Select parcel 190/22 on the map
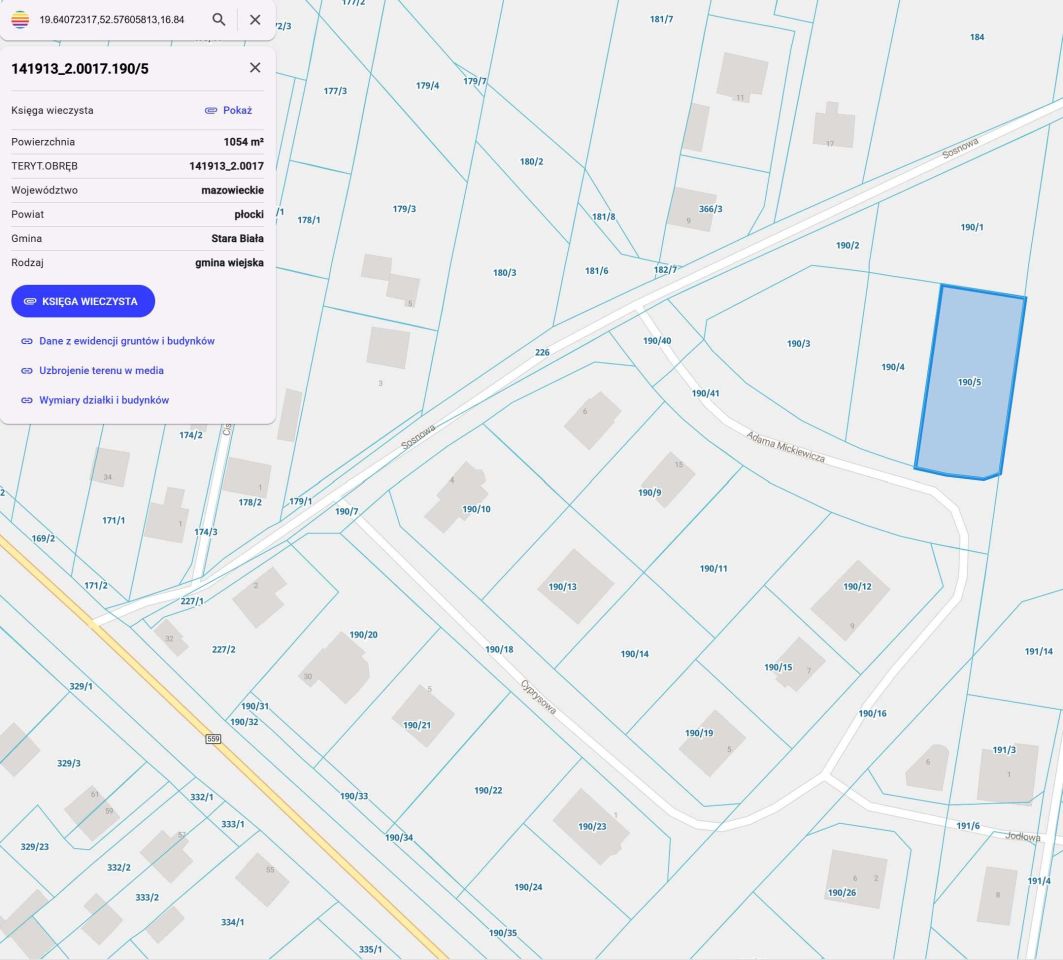Image resolution: width=1063 pixels, height=960 pixels. point(488,791)
